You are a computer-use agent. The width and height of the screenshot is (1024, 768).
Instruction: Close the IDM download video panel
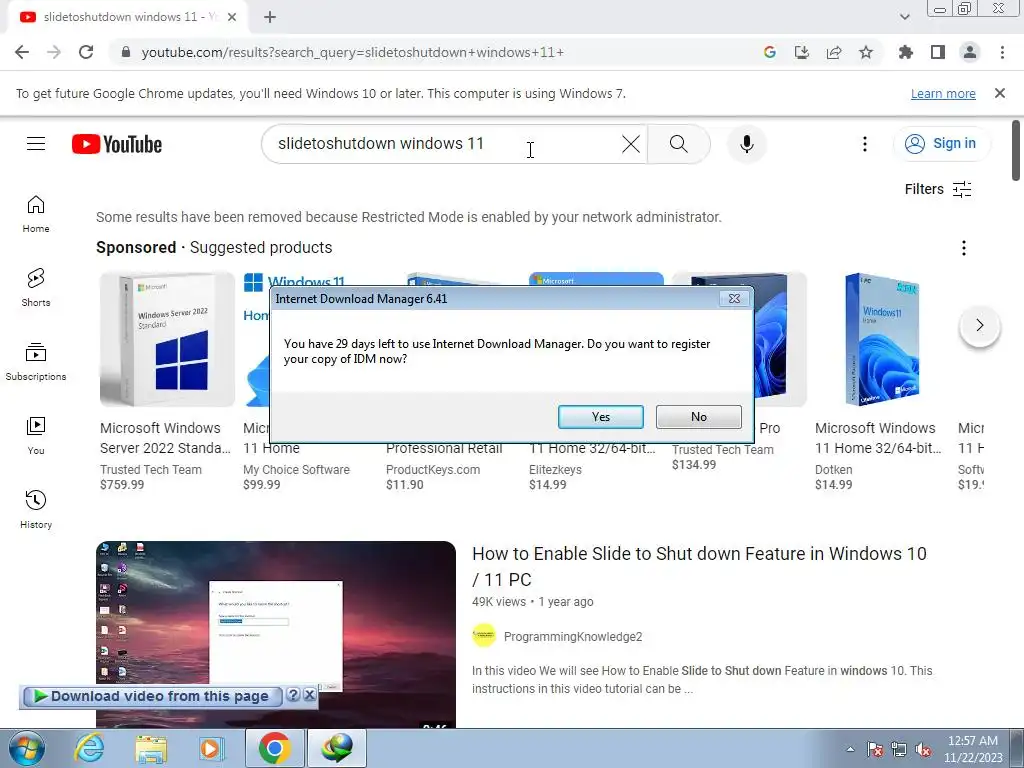click(310, 695)
